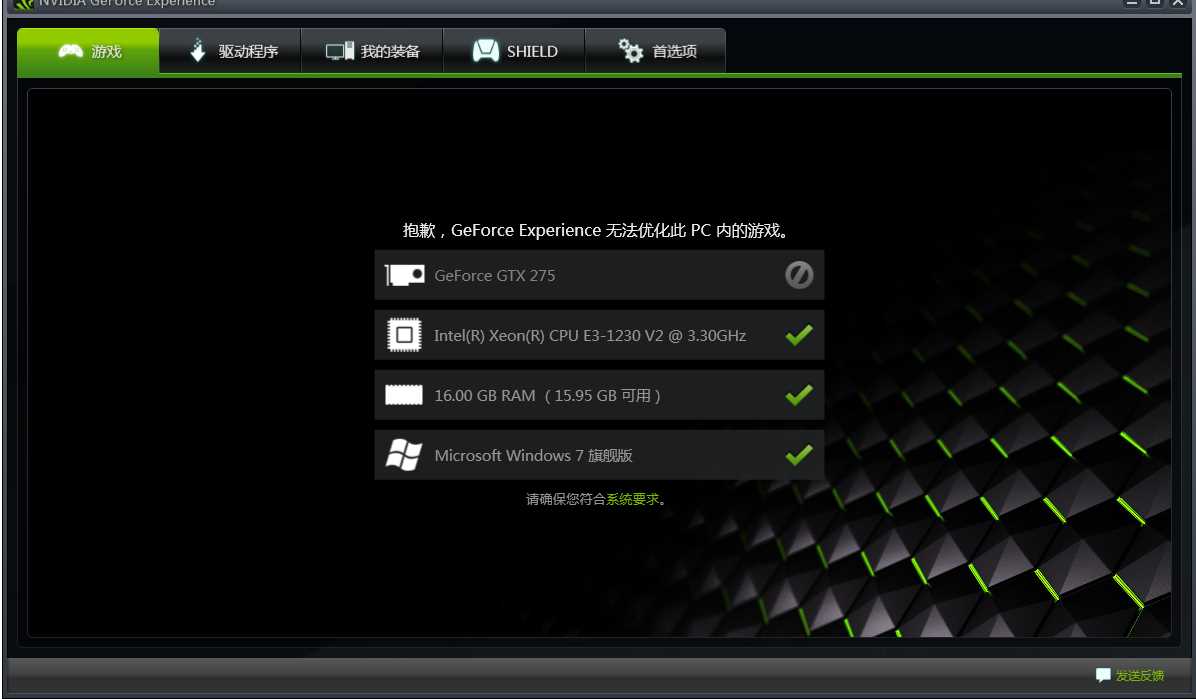The image size is (1196, 699).
Task: Click the RAM module icon
Action: click(x=404, y=395)
